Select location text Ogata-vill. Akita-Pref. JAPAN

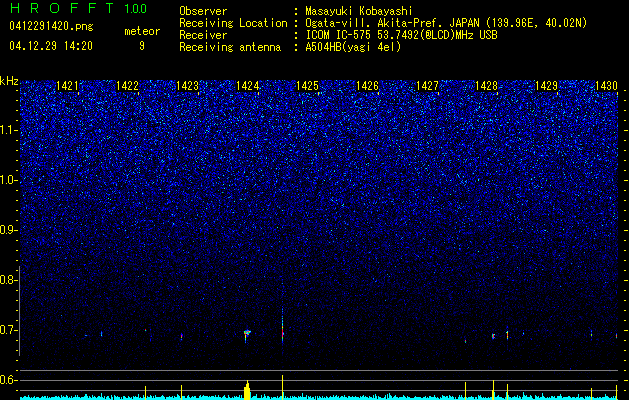point(392,23)
